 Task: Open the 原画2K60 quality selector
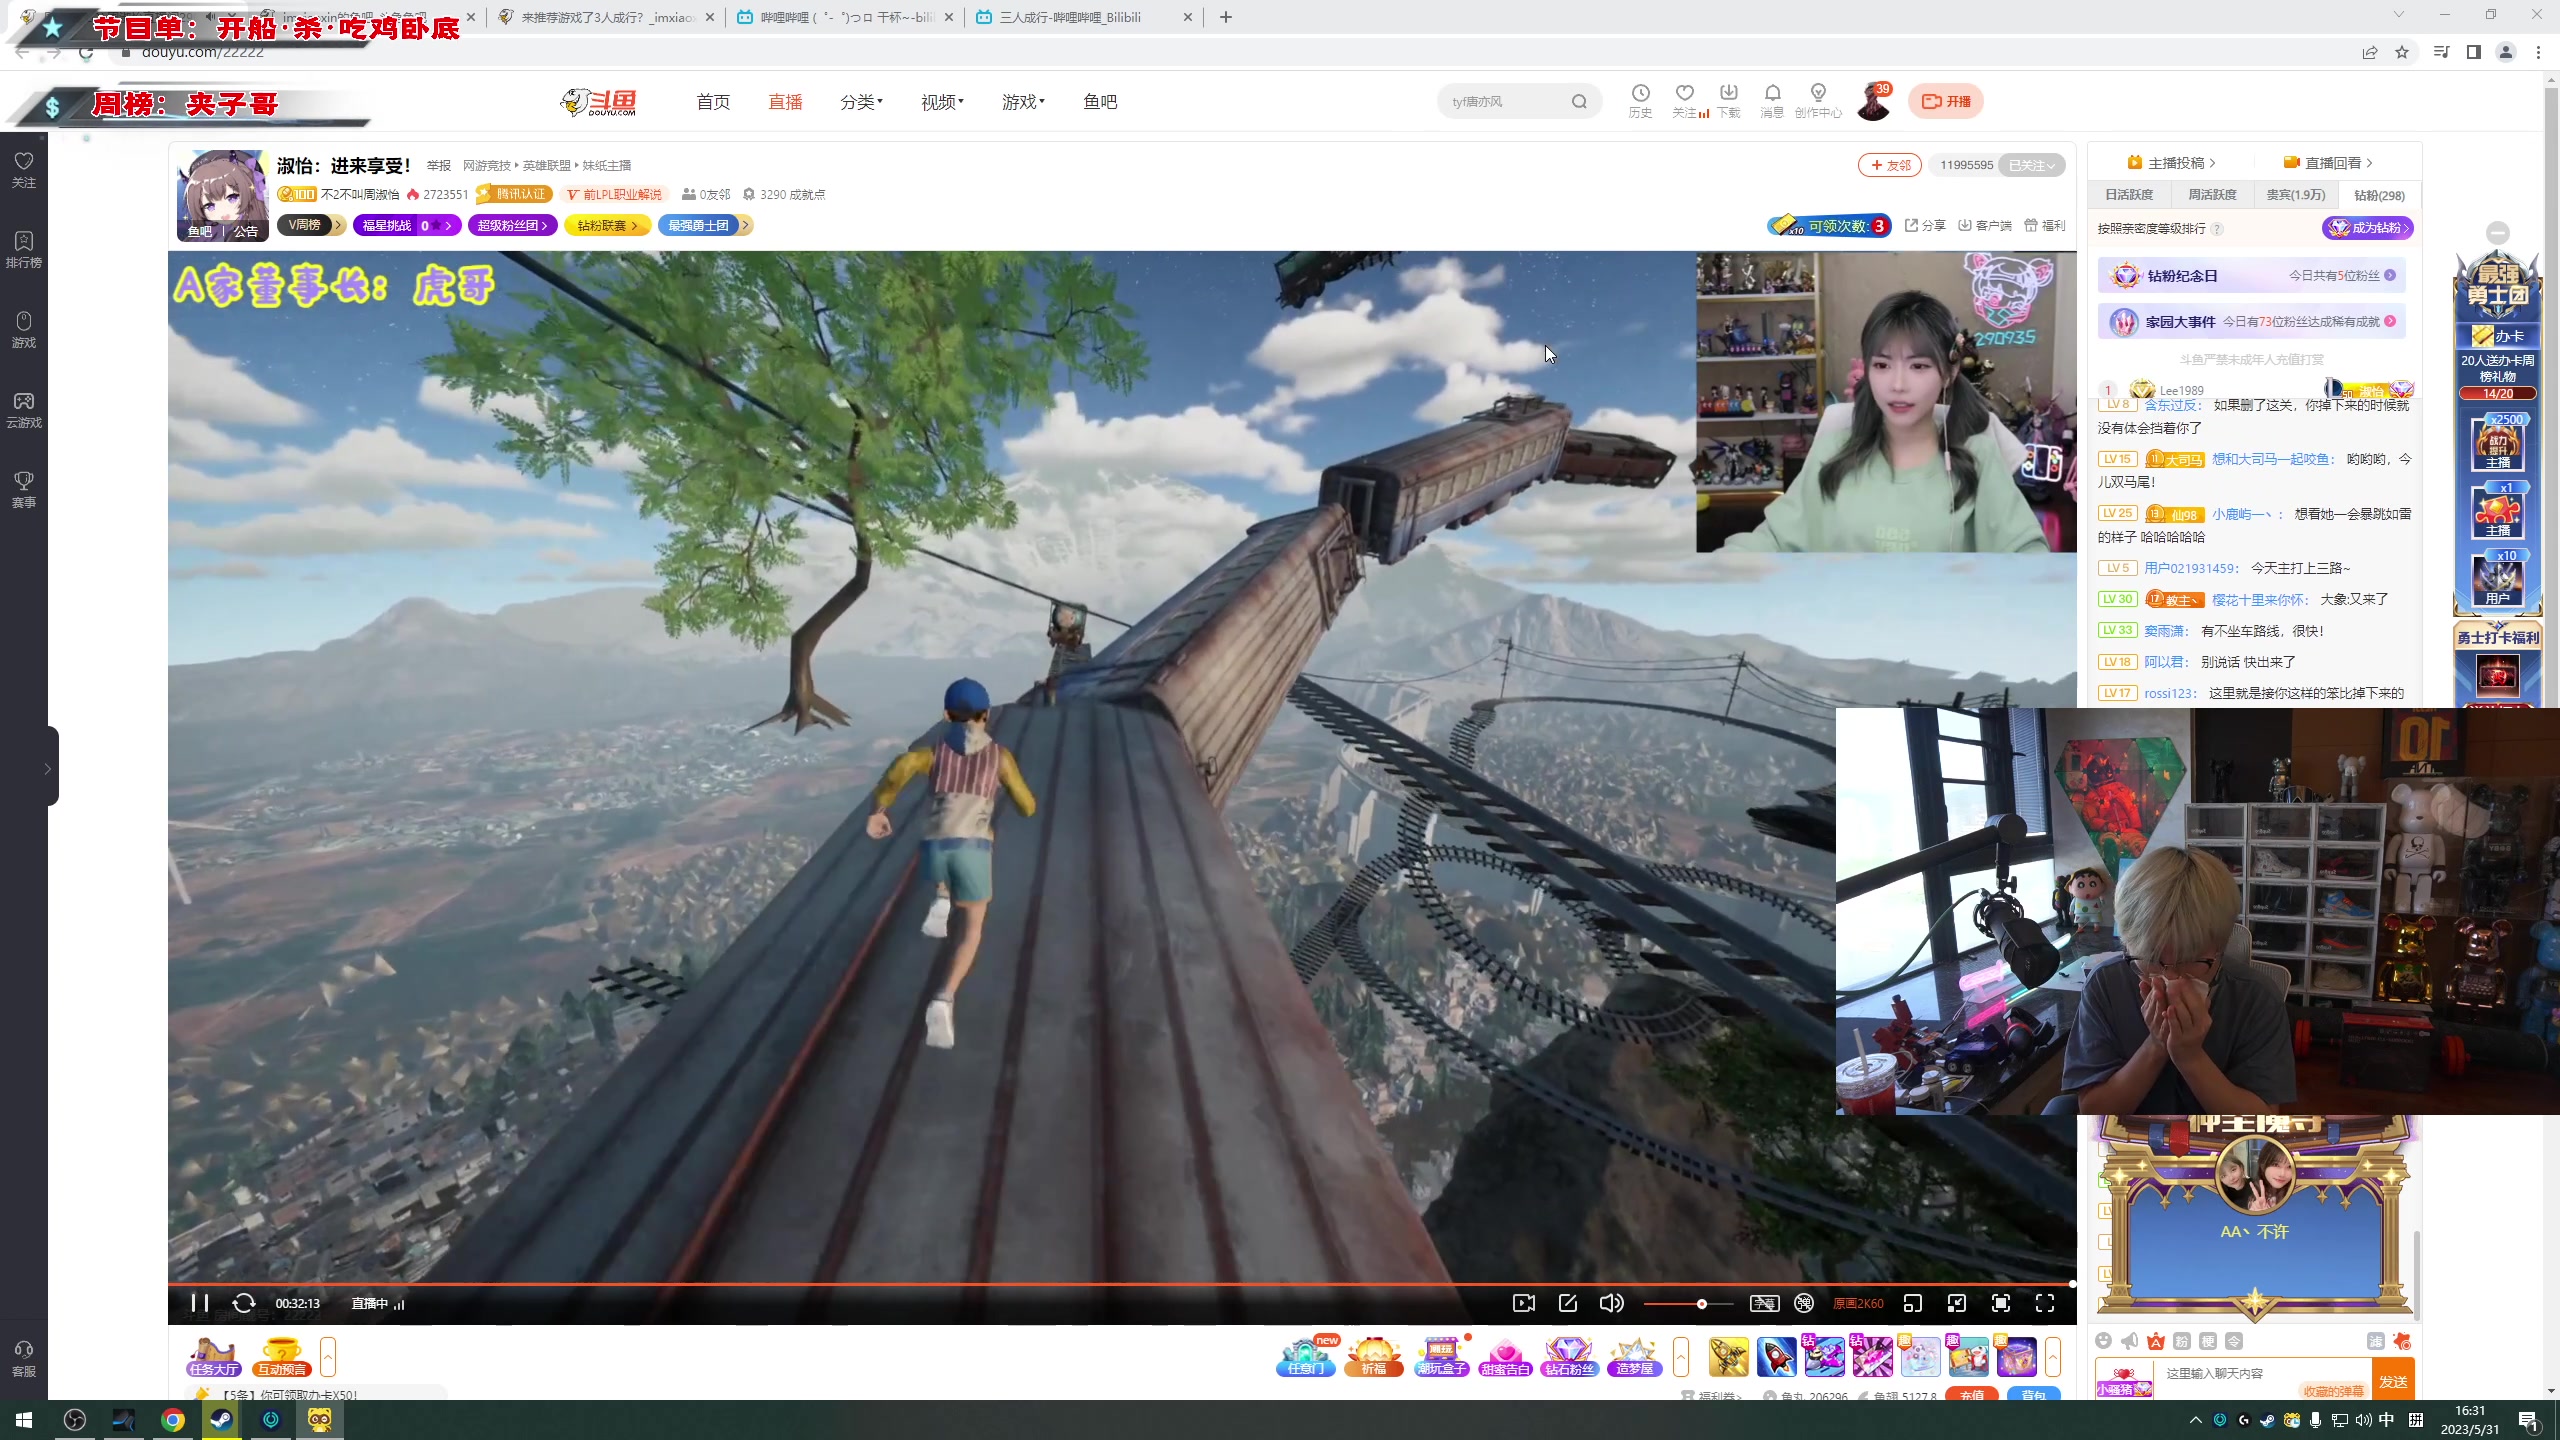click(1858, 1303)
